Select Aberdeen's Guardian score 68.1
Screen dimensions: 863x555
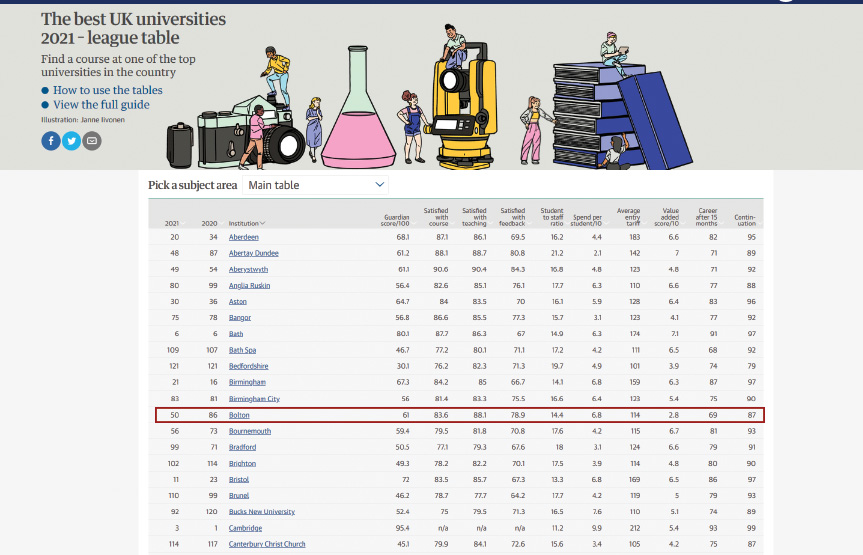pyautogui.click(x=403, y=237)
